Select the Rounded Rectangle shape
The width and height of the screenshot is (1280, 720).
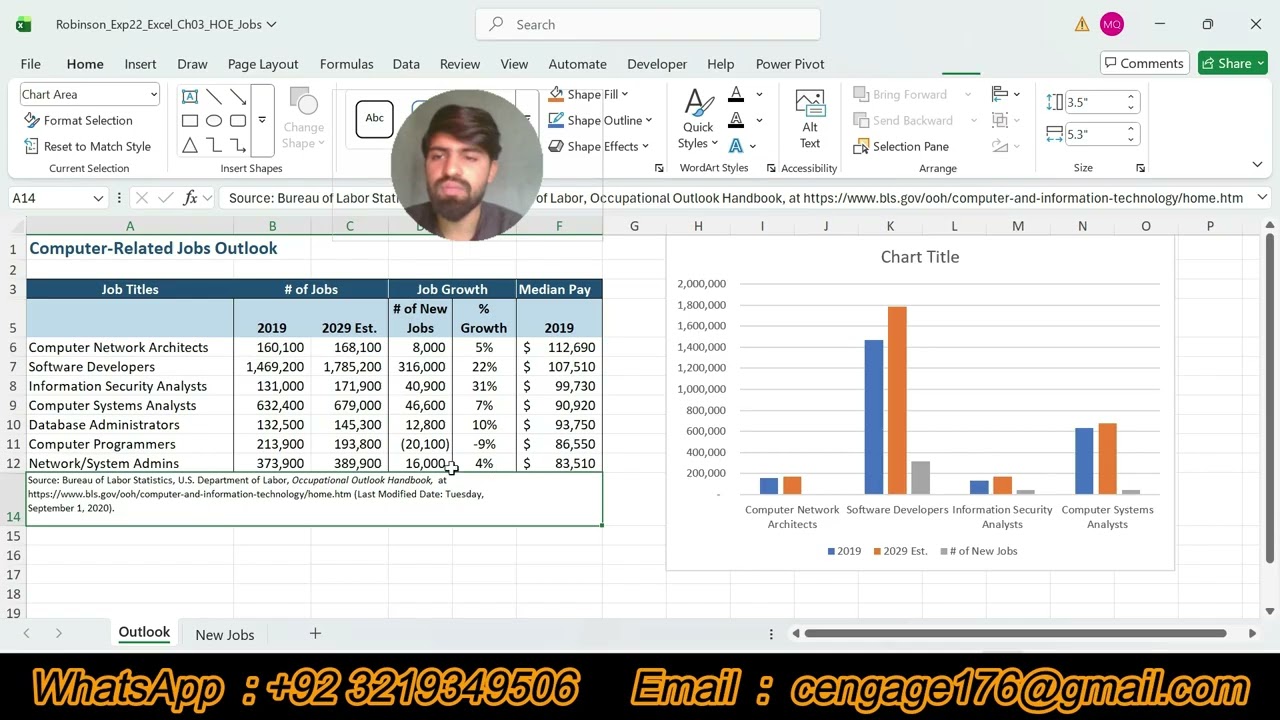[x=238, y=121]
